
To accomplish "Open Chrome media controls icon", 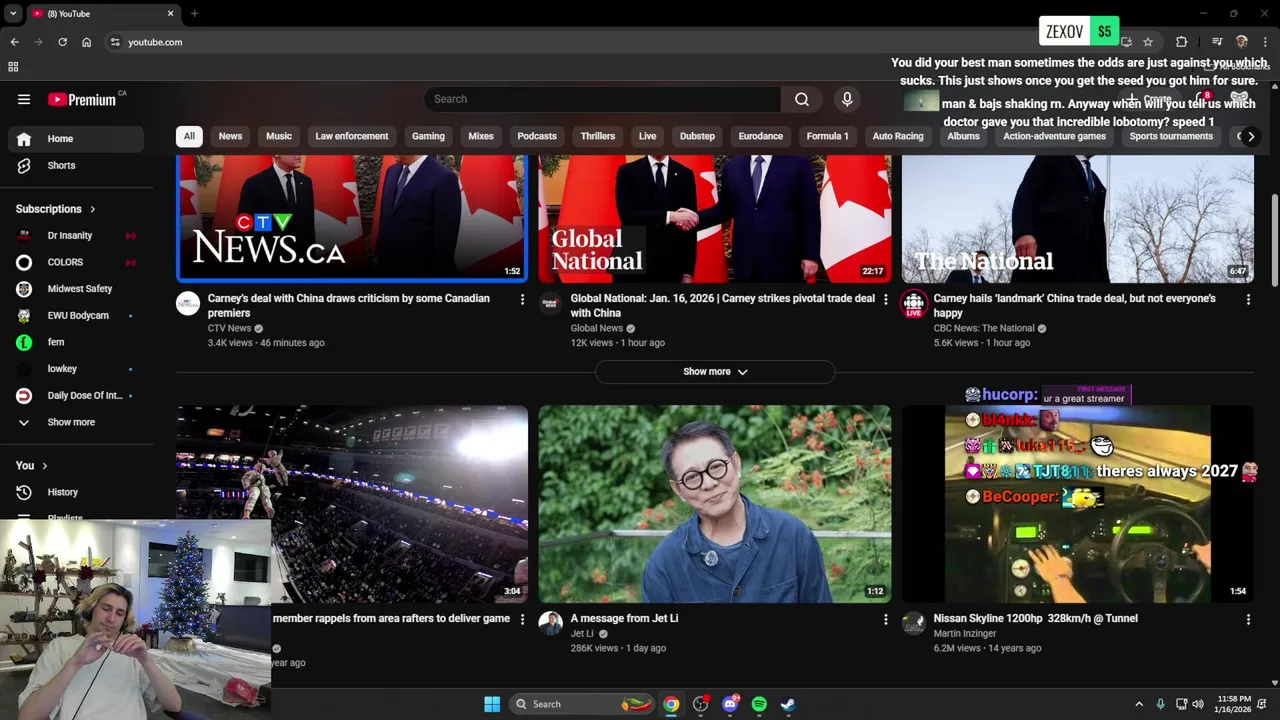I will 1217,42.
